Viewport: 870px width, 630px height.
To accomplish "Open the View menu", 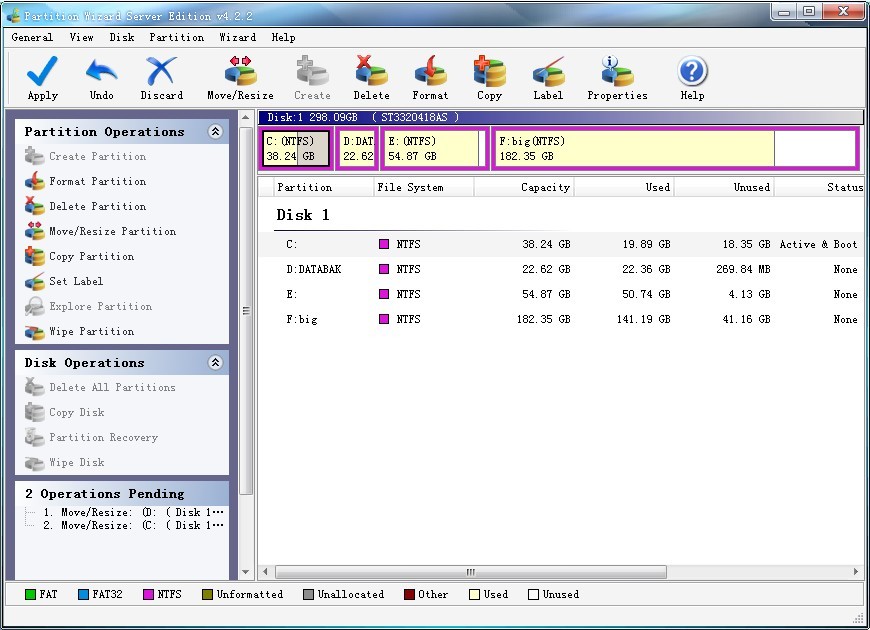I will [82, 37].
